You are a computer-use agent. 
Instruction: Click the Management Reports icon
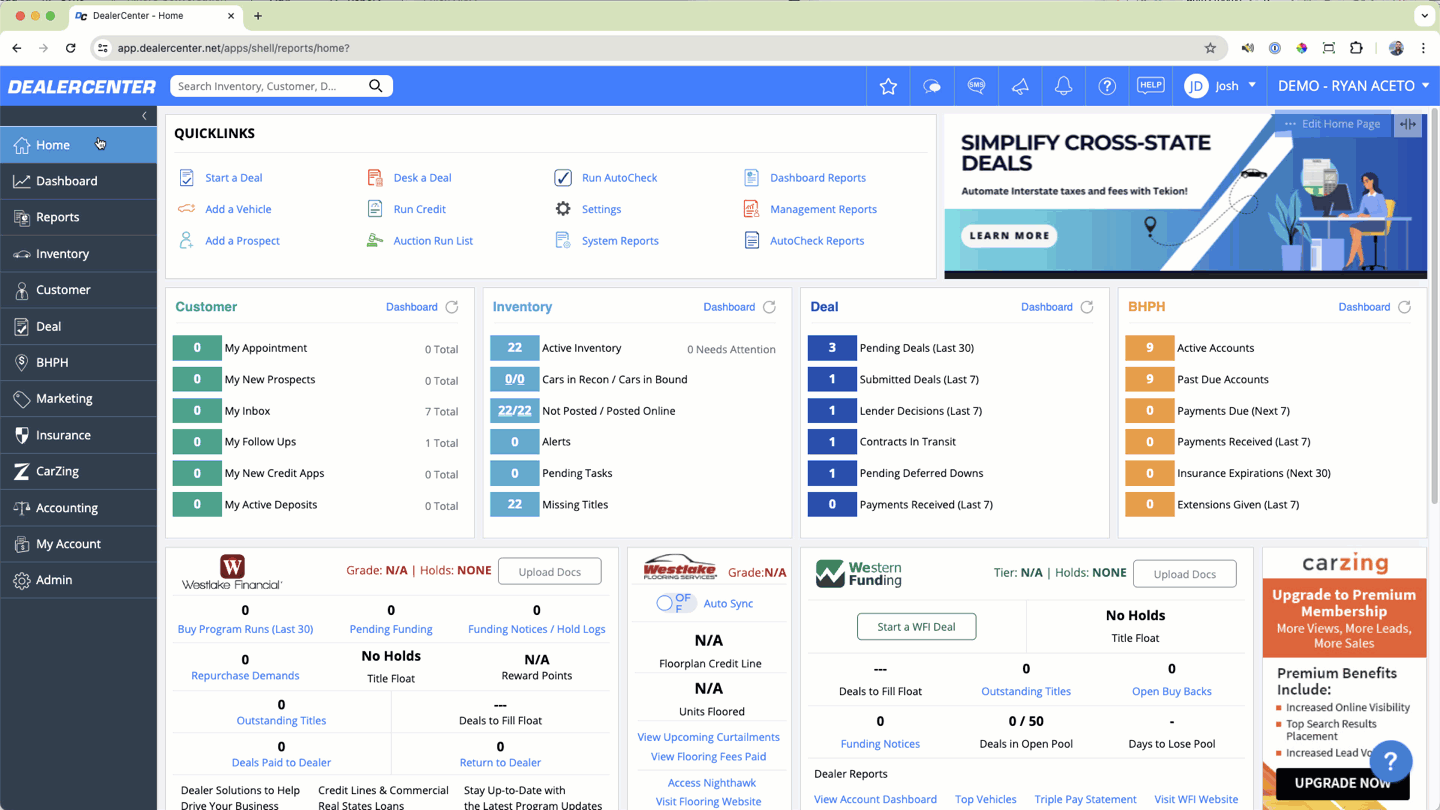pyautogui.click(x=751, y=209)
